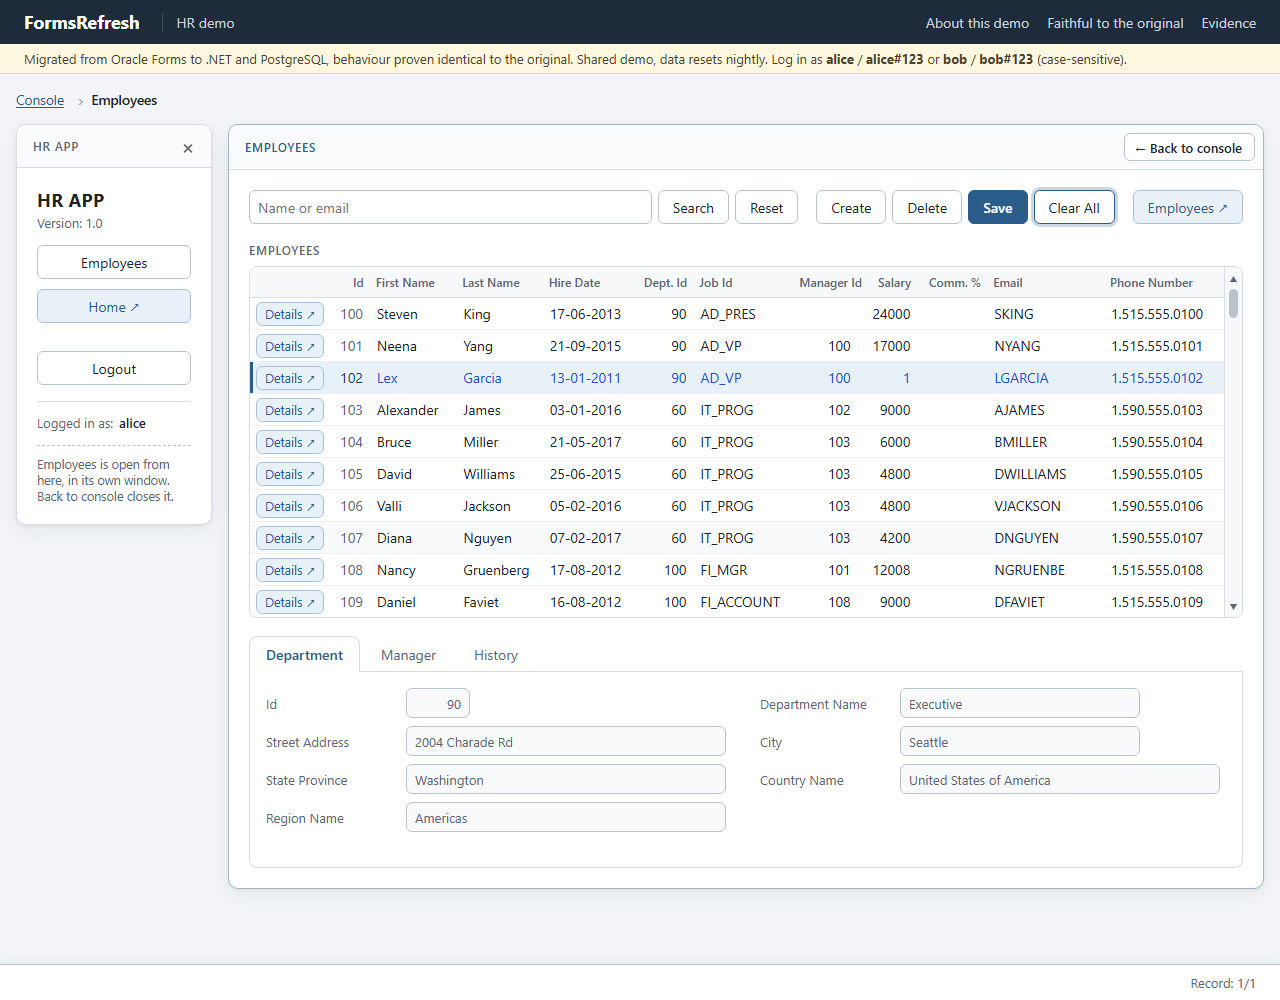1280x1000 pixels.
Task: Open Details for Nancy Gruenberg
Action: tap(290, 570)
